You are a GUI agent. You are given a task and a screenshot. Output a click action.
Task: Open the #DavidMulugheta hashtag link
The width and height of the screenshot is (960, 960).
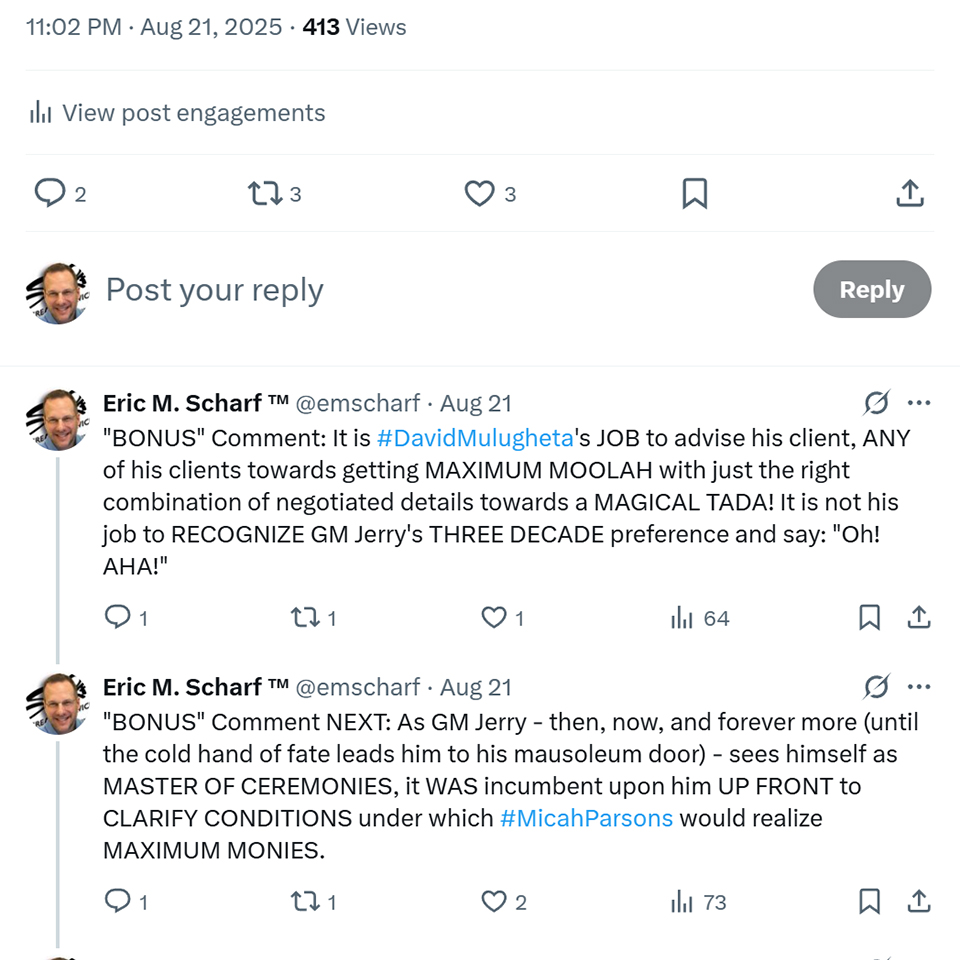[x=475, y=438]
